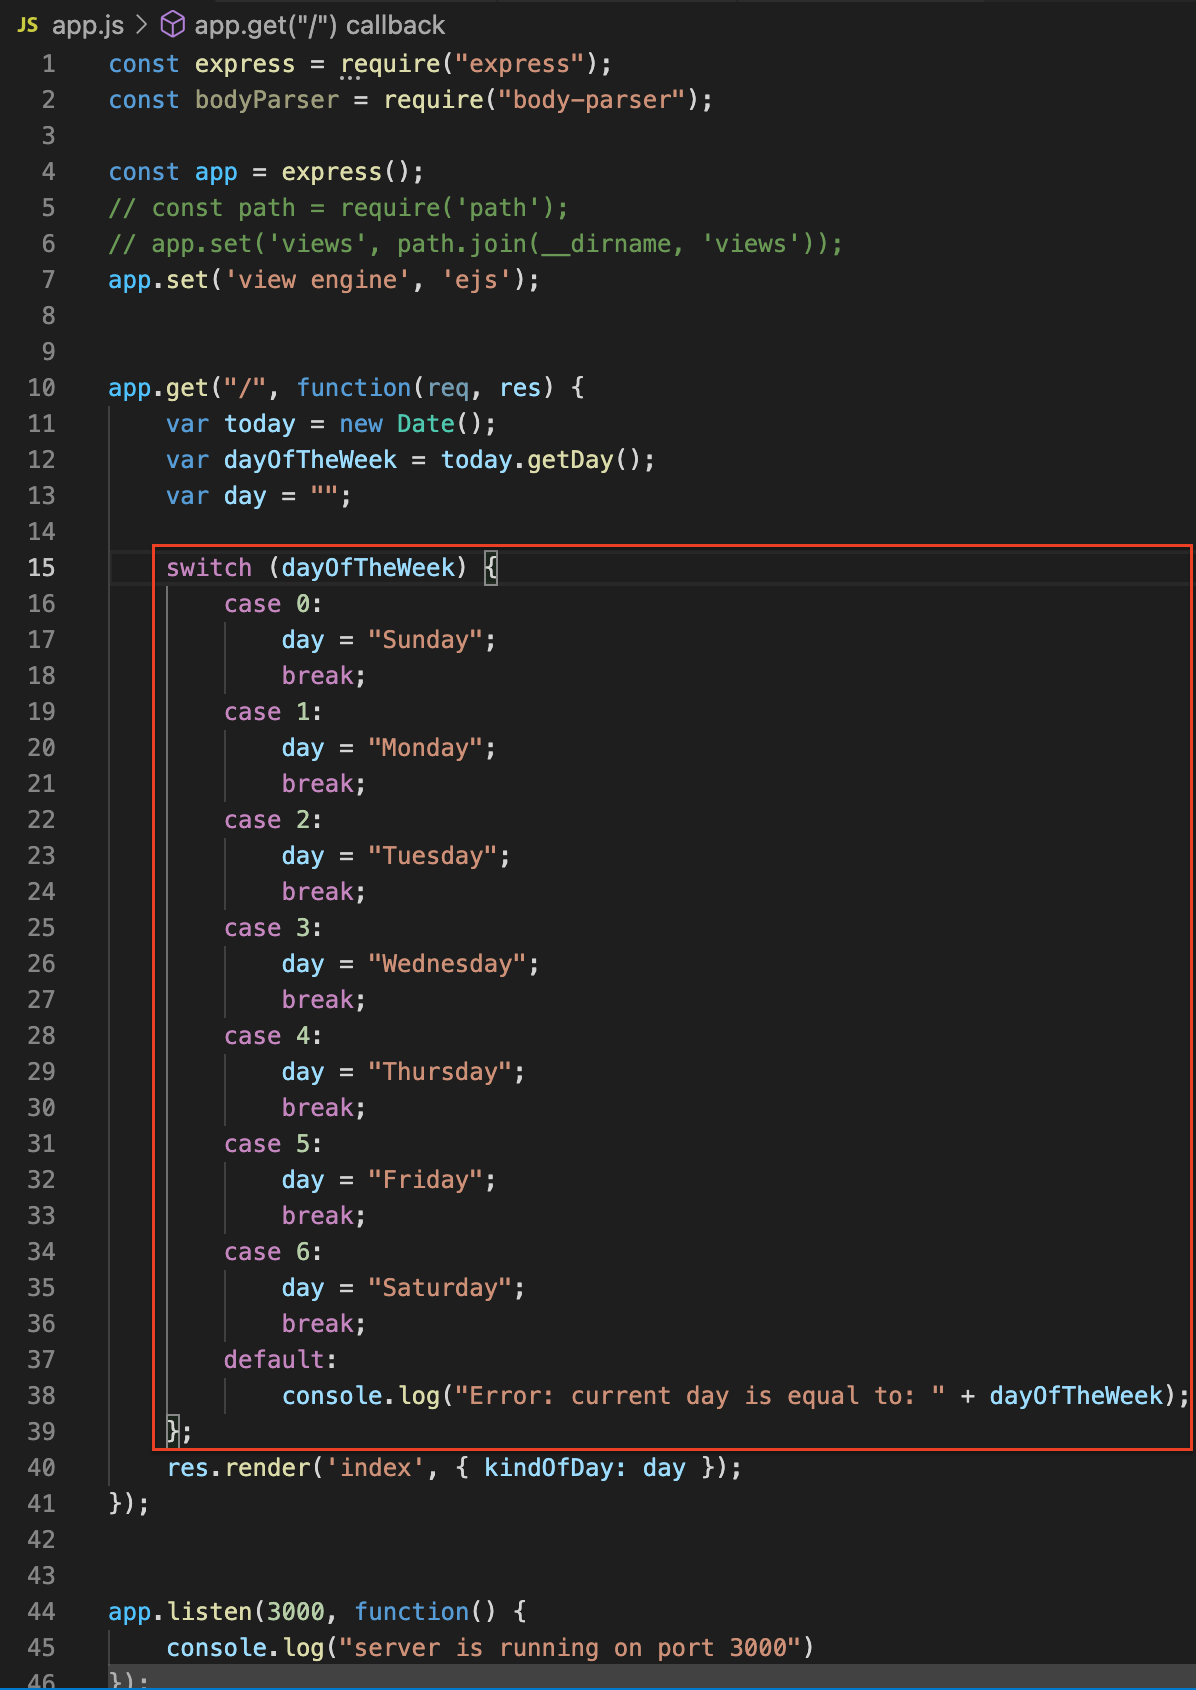Click "bodyParser" on line 2
1196x1690 pixels.
pyautogui.click(x=267, y=100)
